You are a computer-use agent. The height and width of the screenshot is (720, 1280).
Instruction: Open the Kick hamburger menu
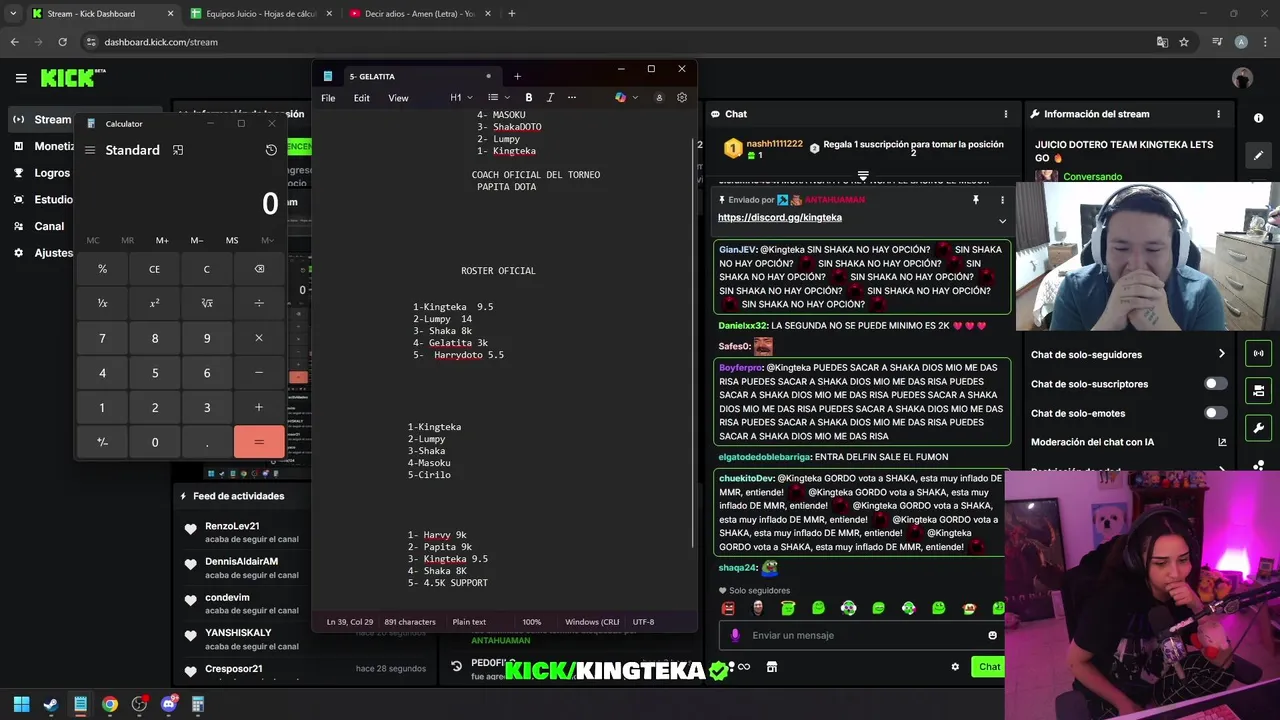pos(21,78)
